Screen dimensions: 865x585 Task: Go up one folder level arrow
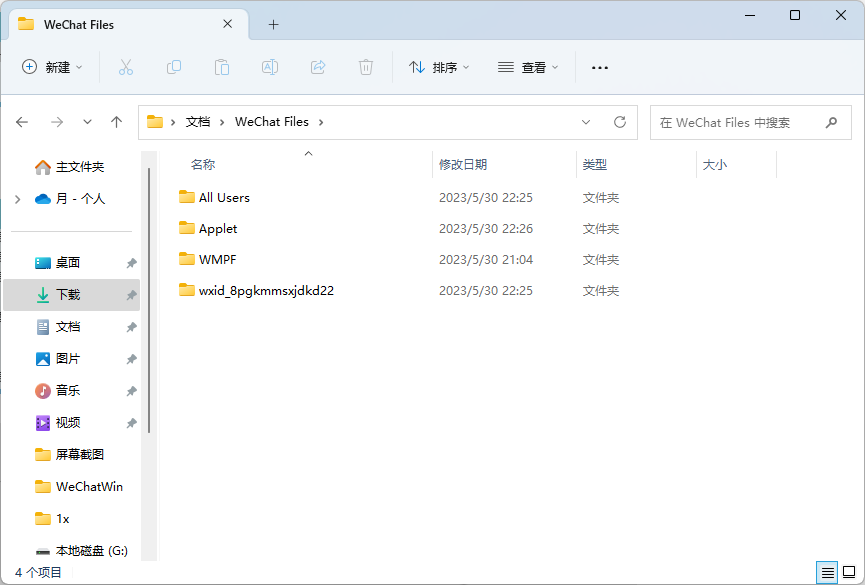[116, 122]
